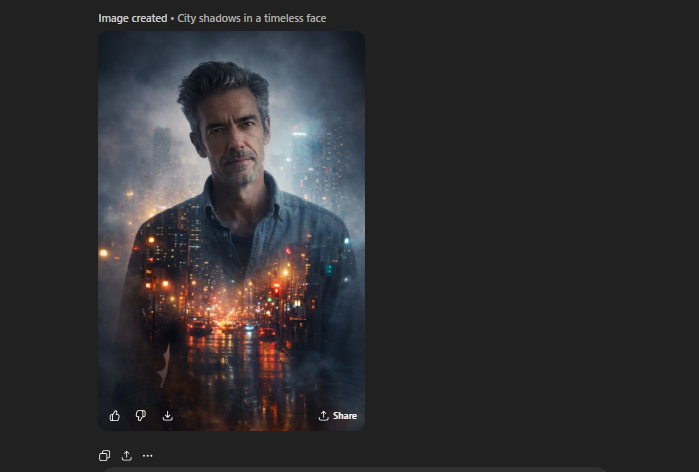Click 'City shadows in a timeless face' title
Image resolution: width=699 pixels, height=472 pixels.
[252, 18]
